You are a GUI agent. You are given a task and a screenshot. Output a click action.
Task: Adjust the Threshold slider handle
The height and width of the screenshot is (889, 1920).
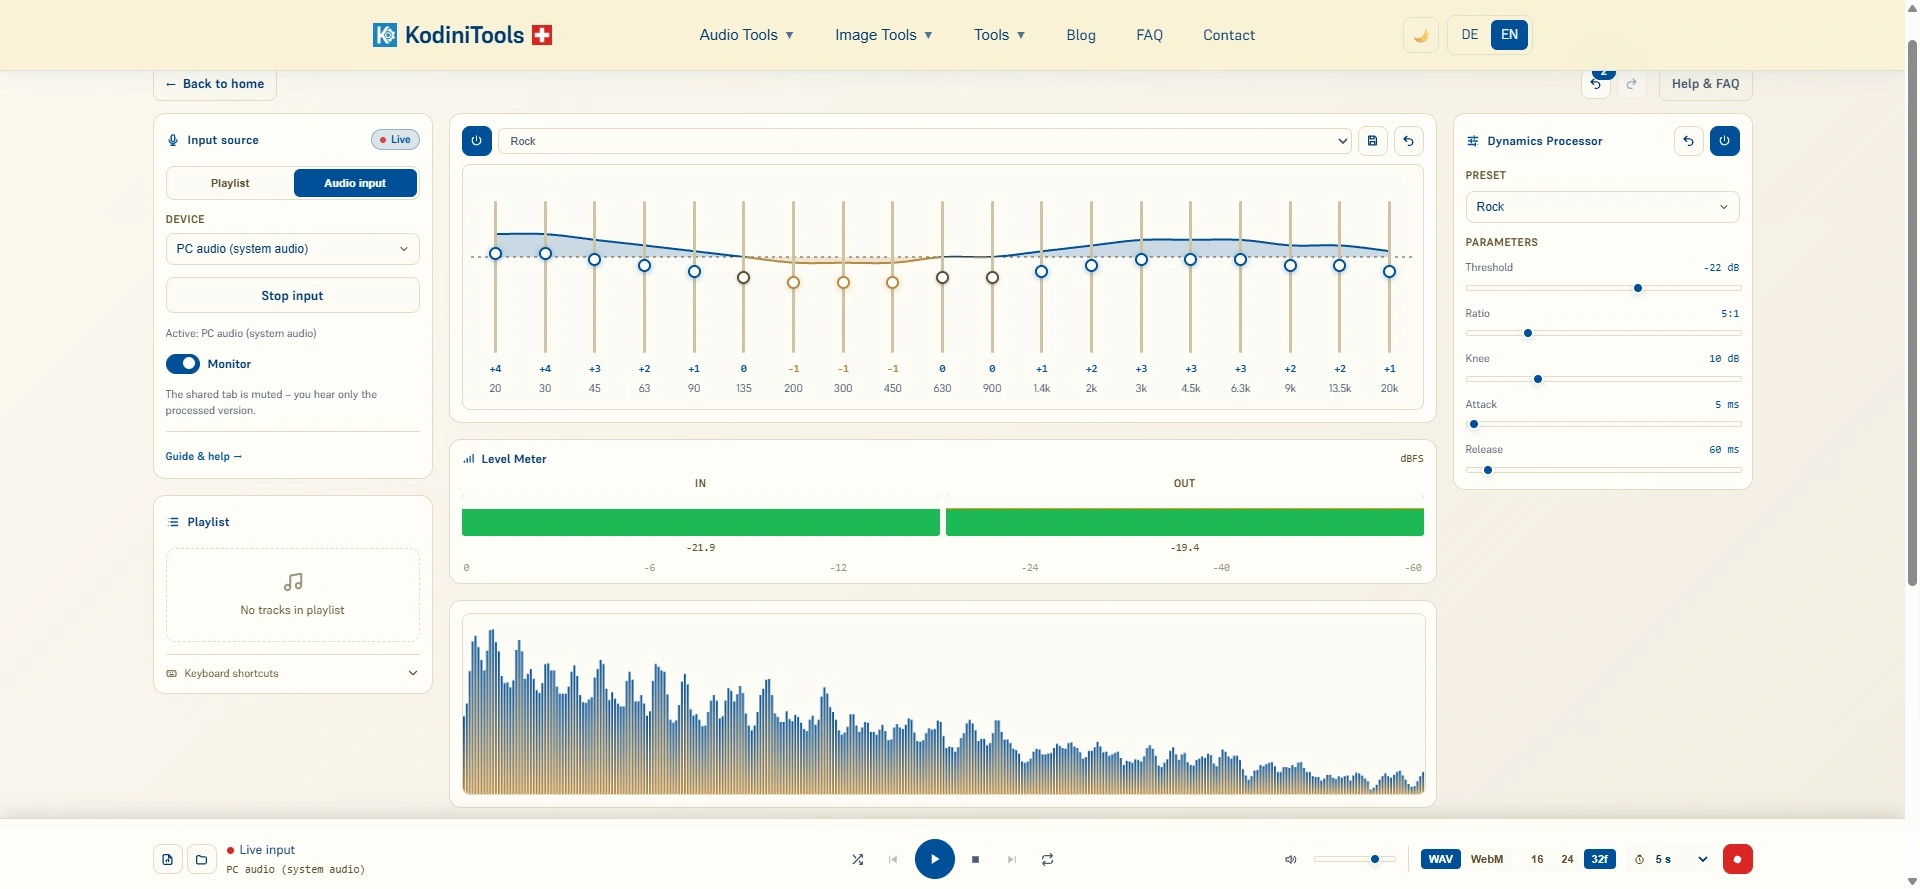pyautogui.click(x=1638, y=288)
